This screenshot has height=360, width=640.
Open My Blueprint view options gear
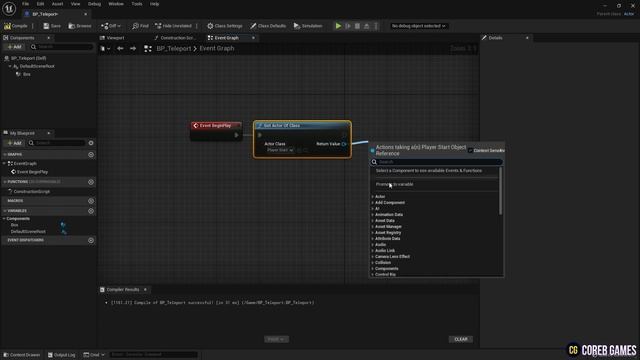point(91,143)
